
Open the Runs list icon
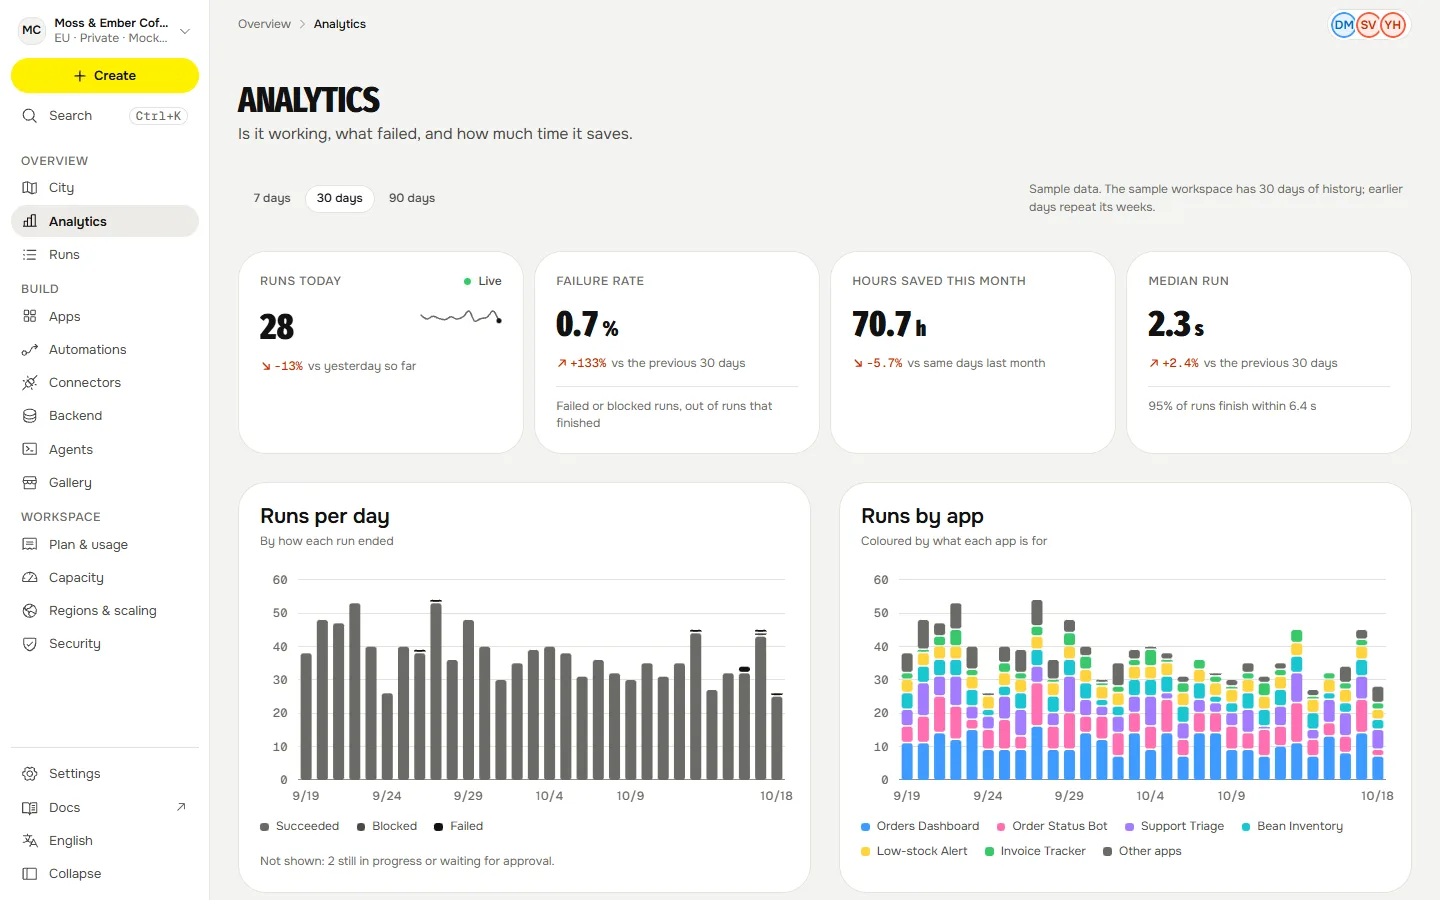coord(30,255)
